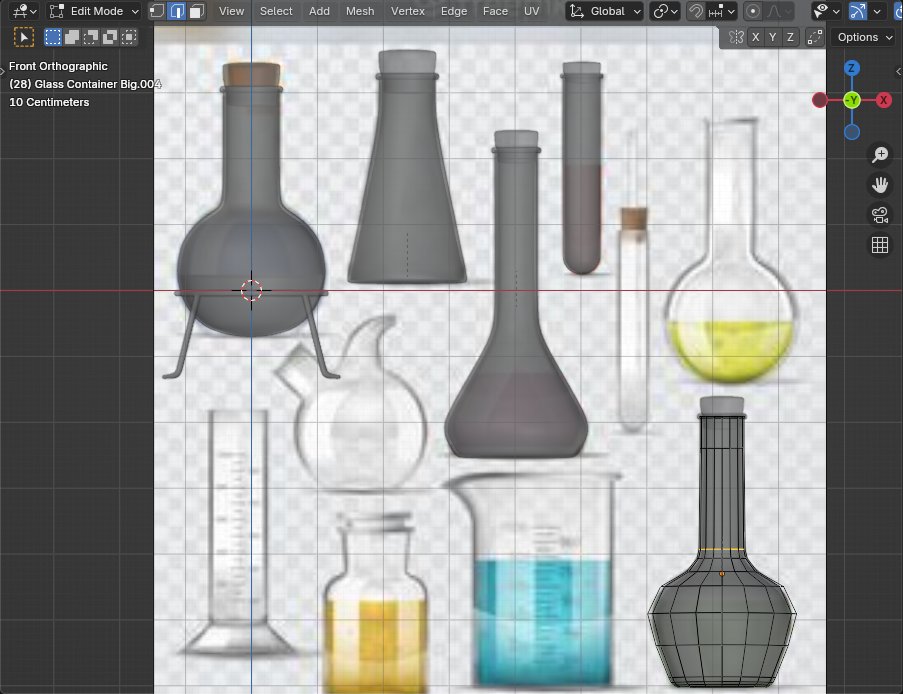This screenshot has width=903, height=694.
Task: Click the green Y sphere on the navigation gizmo
Action: click(851, 100)
